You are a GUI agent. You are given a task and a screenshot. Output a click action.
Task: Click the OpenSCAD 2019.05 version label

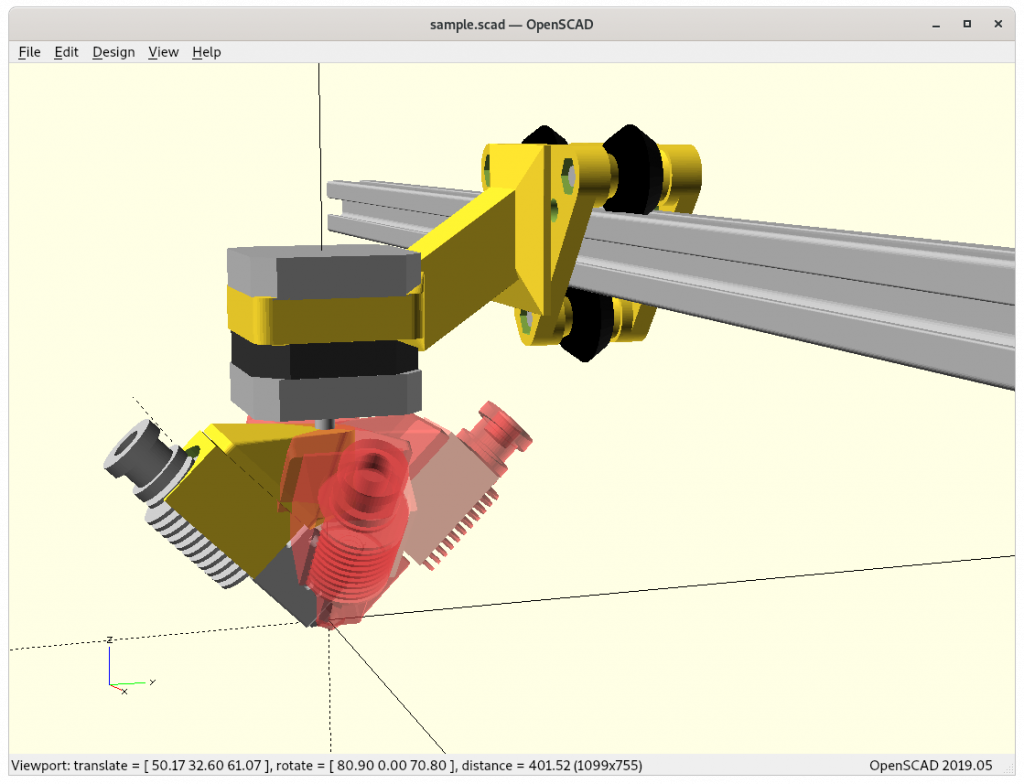[931, 765]
